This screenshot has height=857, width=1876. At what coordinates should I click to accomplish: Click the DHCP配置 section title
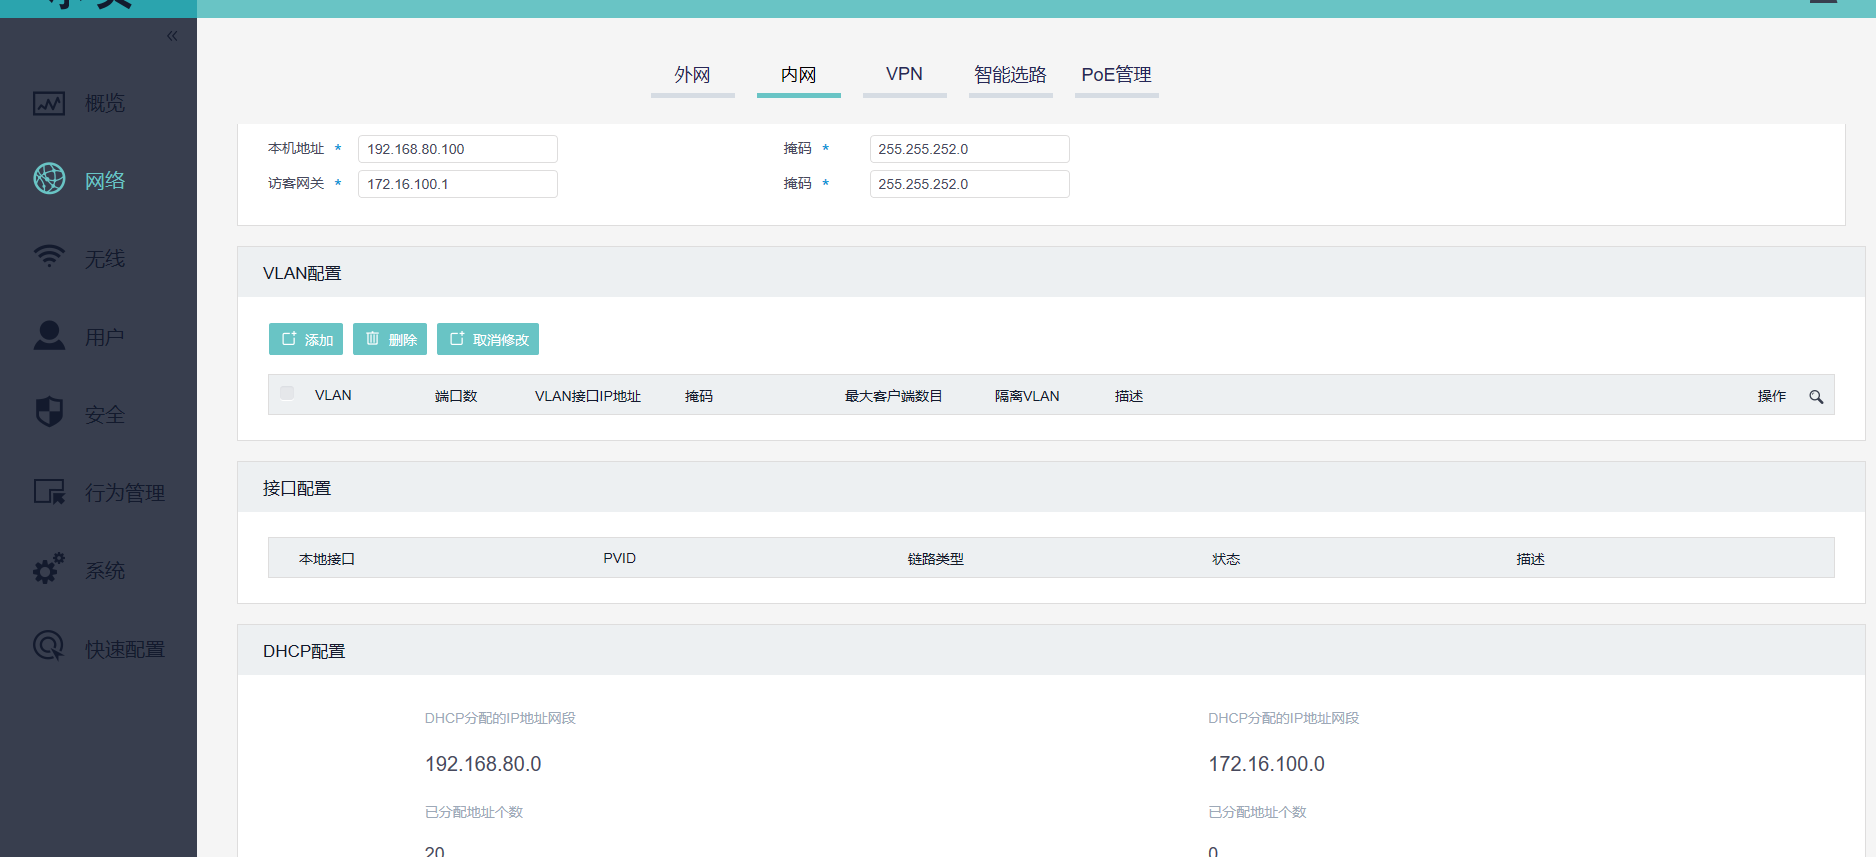pyautogui.click(x=304, y=651)
